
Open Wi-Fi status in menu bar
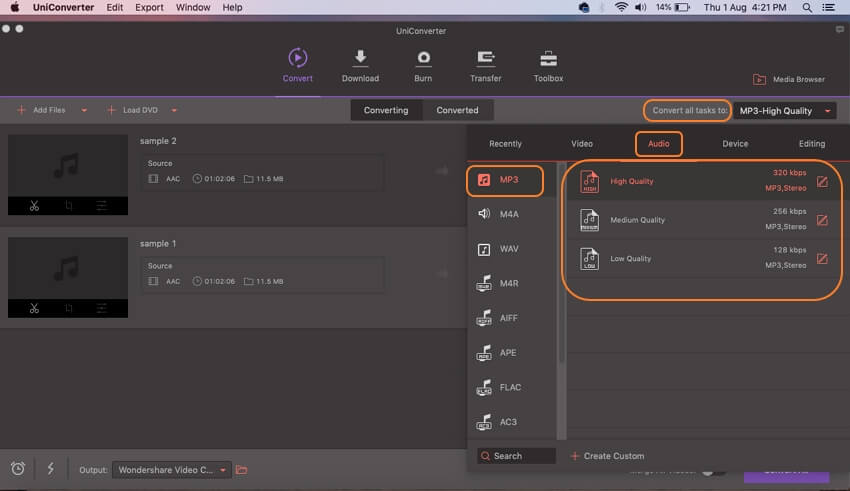click(x=621, y=8)
